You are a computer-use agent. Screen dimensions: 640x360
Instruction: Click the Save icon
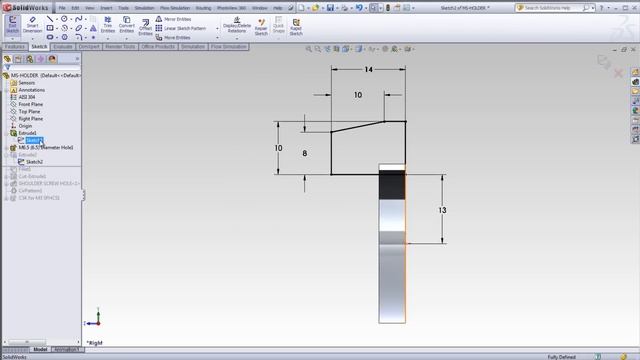(330, 8)
